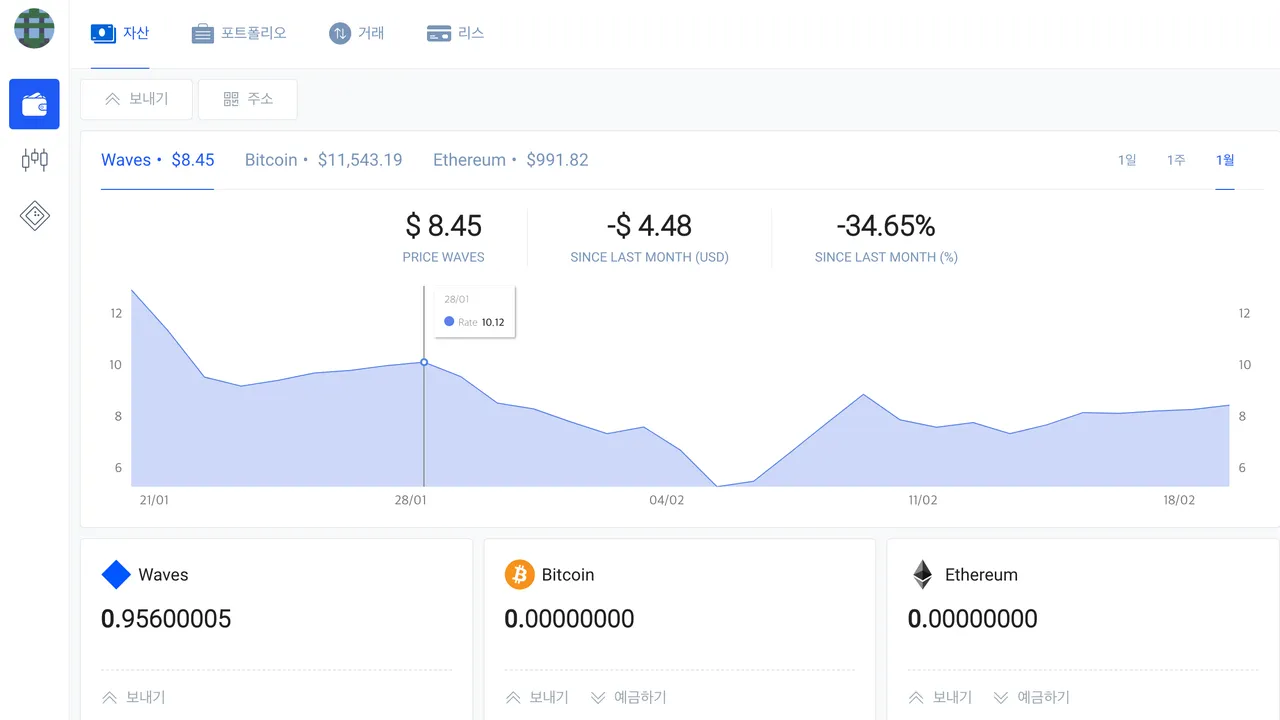Click the top 보내기 button

(136, 99)
